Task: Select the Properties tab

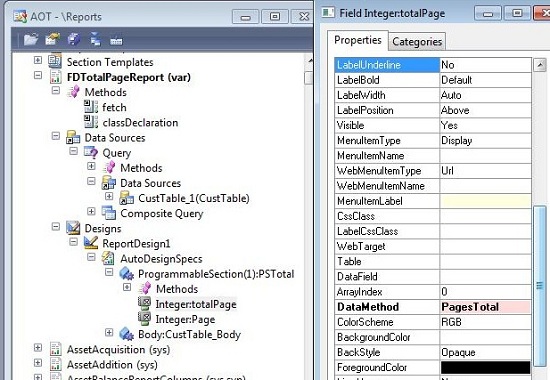Action: coord(358,40)
